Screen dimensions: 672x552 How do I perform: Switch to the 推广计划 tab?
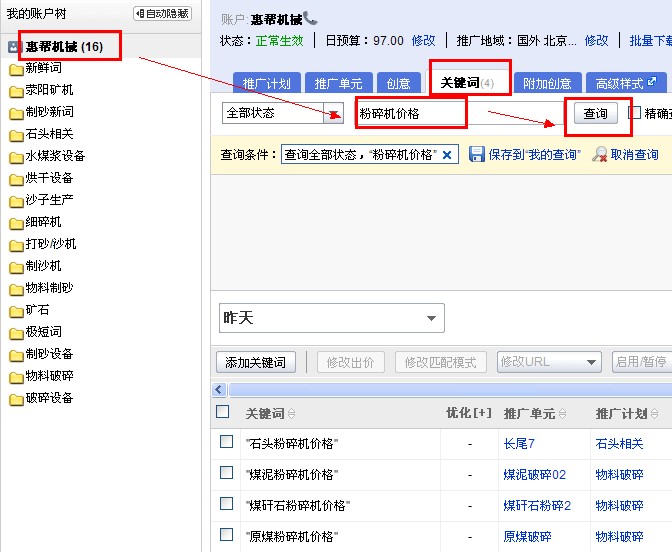click(266, 84)
